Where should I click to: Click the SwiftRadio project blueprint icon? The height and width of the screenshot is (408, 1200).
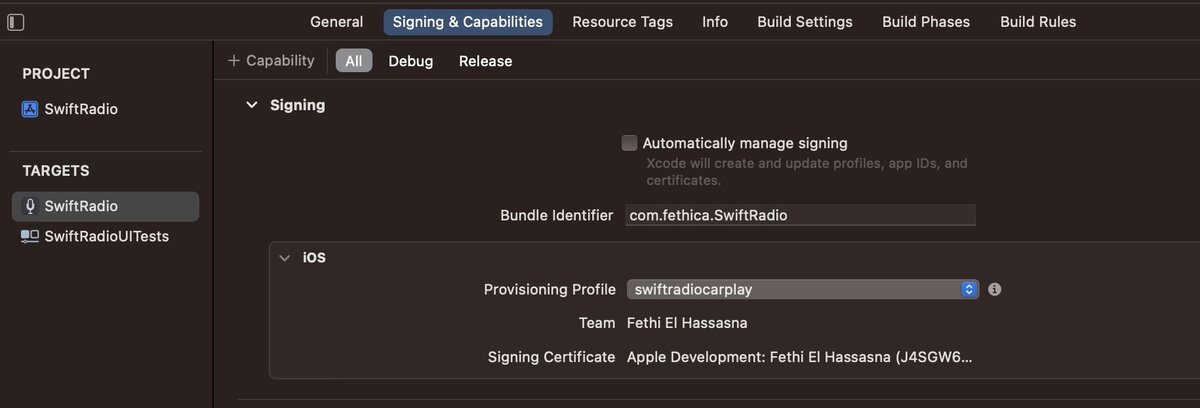[x=30, y=109]
